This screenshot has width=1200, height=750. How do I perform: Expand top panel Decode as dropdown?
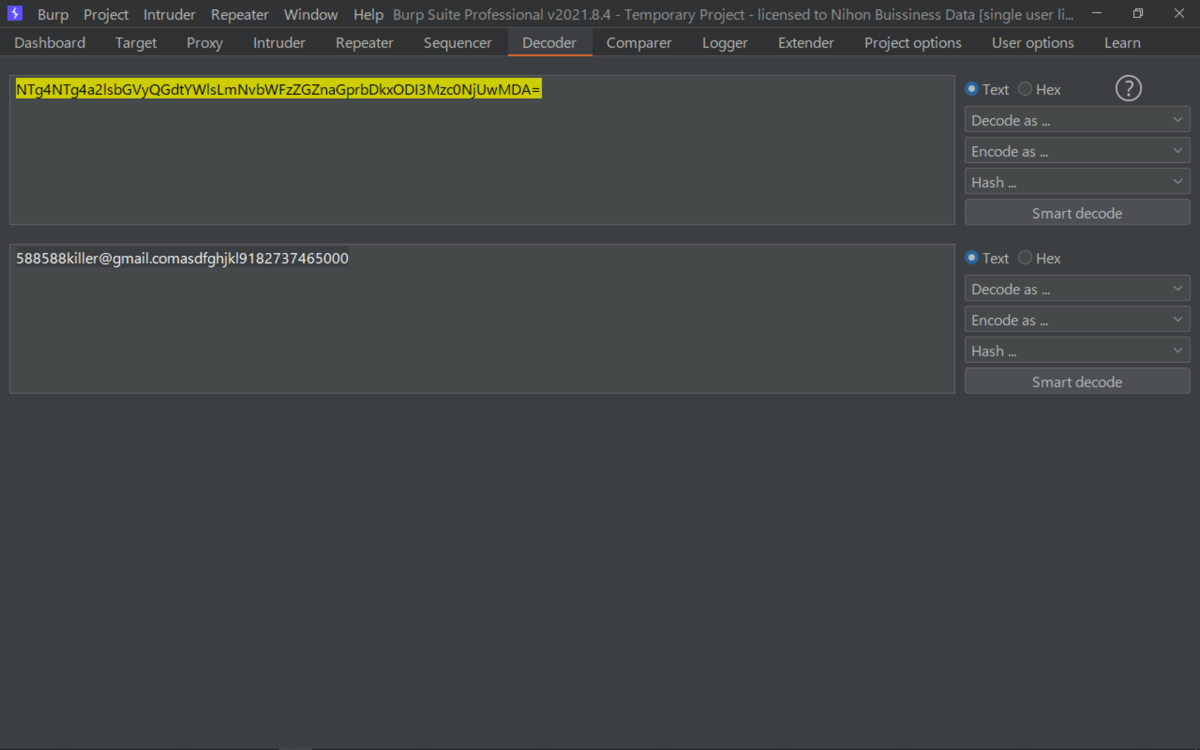point(1077,120)
